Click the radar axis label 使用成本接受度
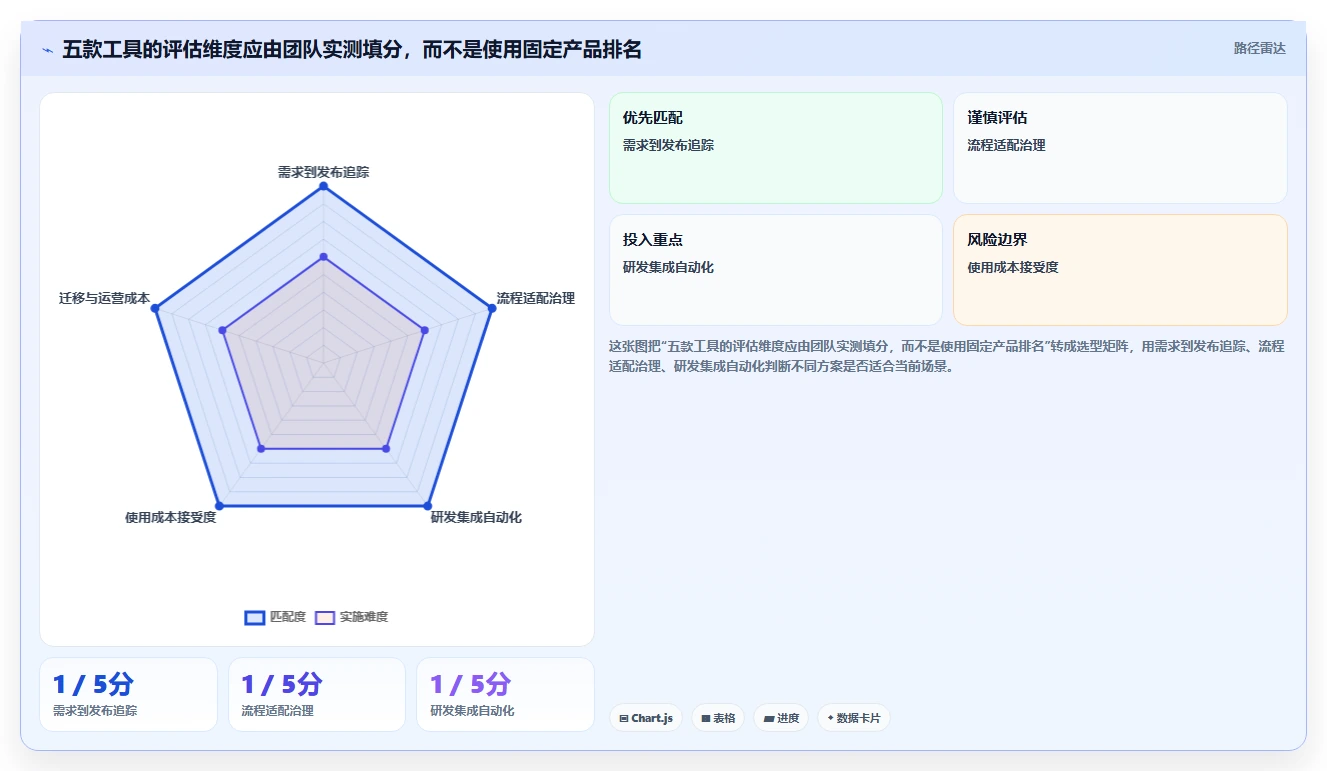 [x=170, y=517]
